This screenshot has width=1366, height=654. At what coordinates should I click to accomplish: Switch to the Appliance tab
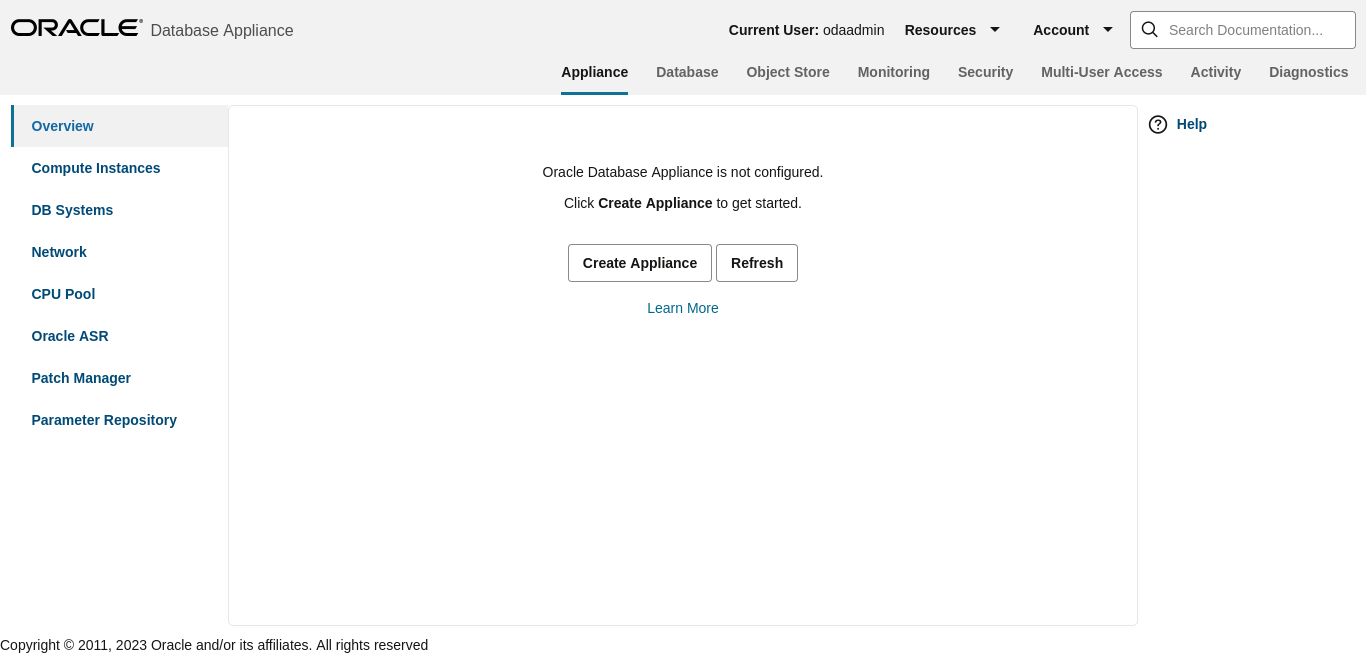595,72
